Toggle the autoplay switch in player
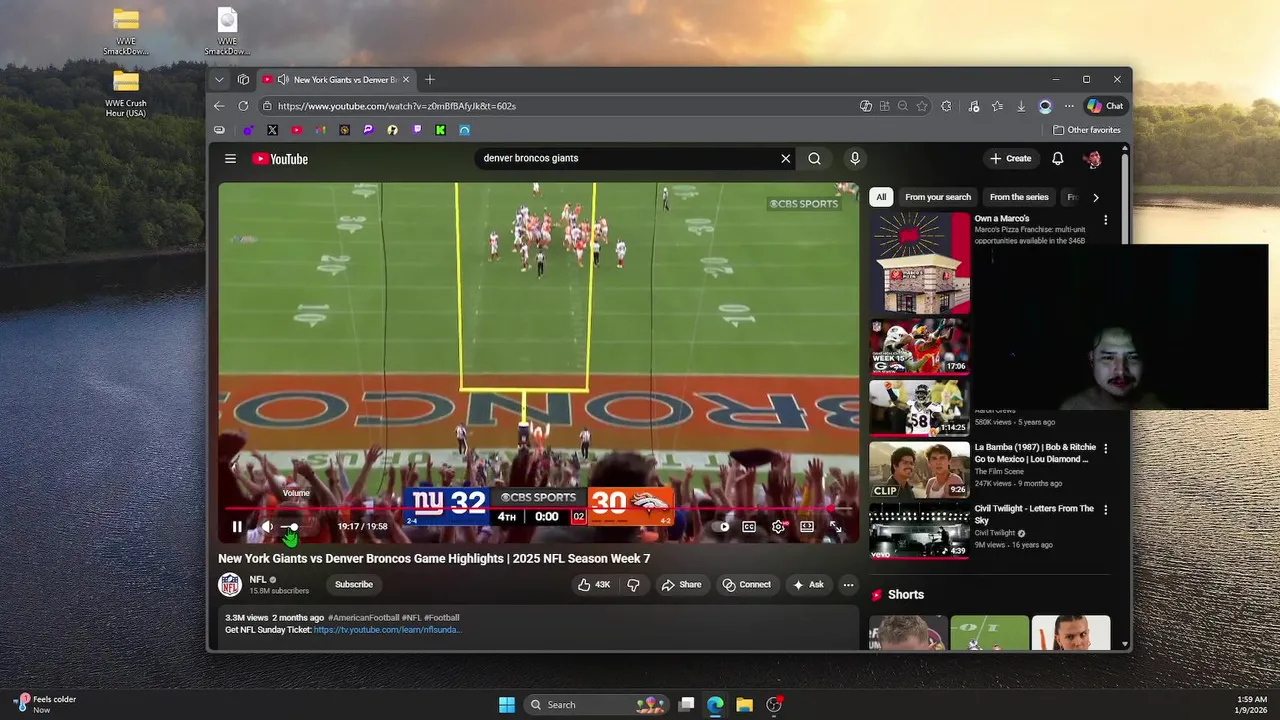The height and width of the screenshot is (720, 1280). click(x=721, y=527)
